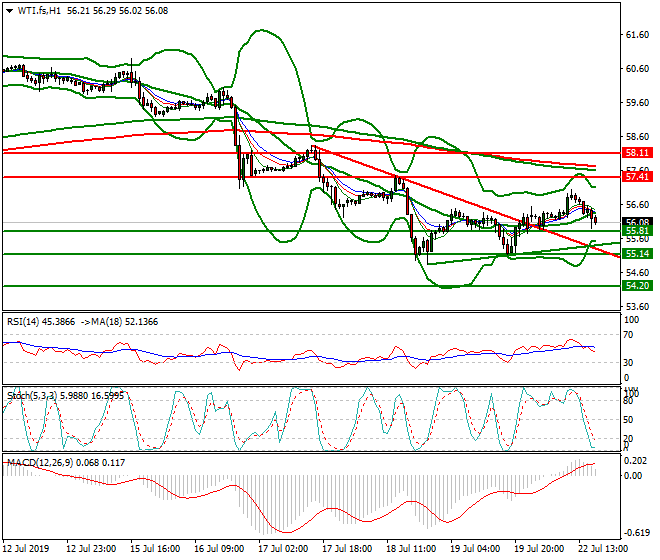Image resolution: width=660 pixels, height=560 pixels.
Task: Click the 22 Jul 13:00 time axis label
Action: click(x=604, y=549)
